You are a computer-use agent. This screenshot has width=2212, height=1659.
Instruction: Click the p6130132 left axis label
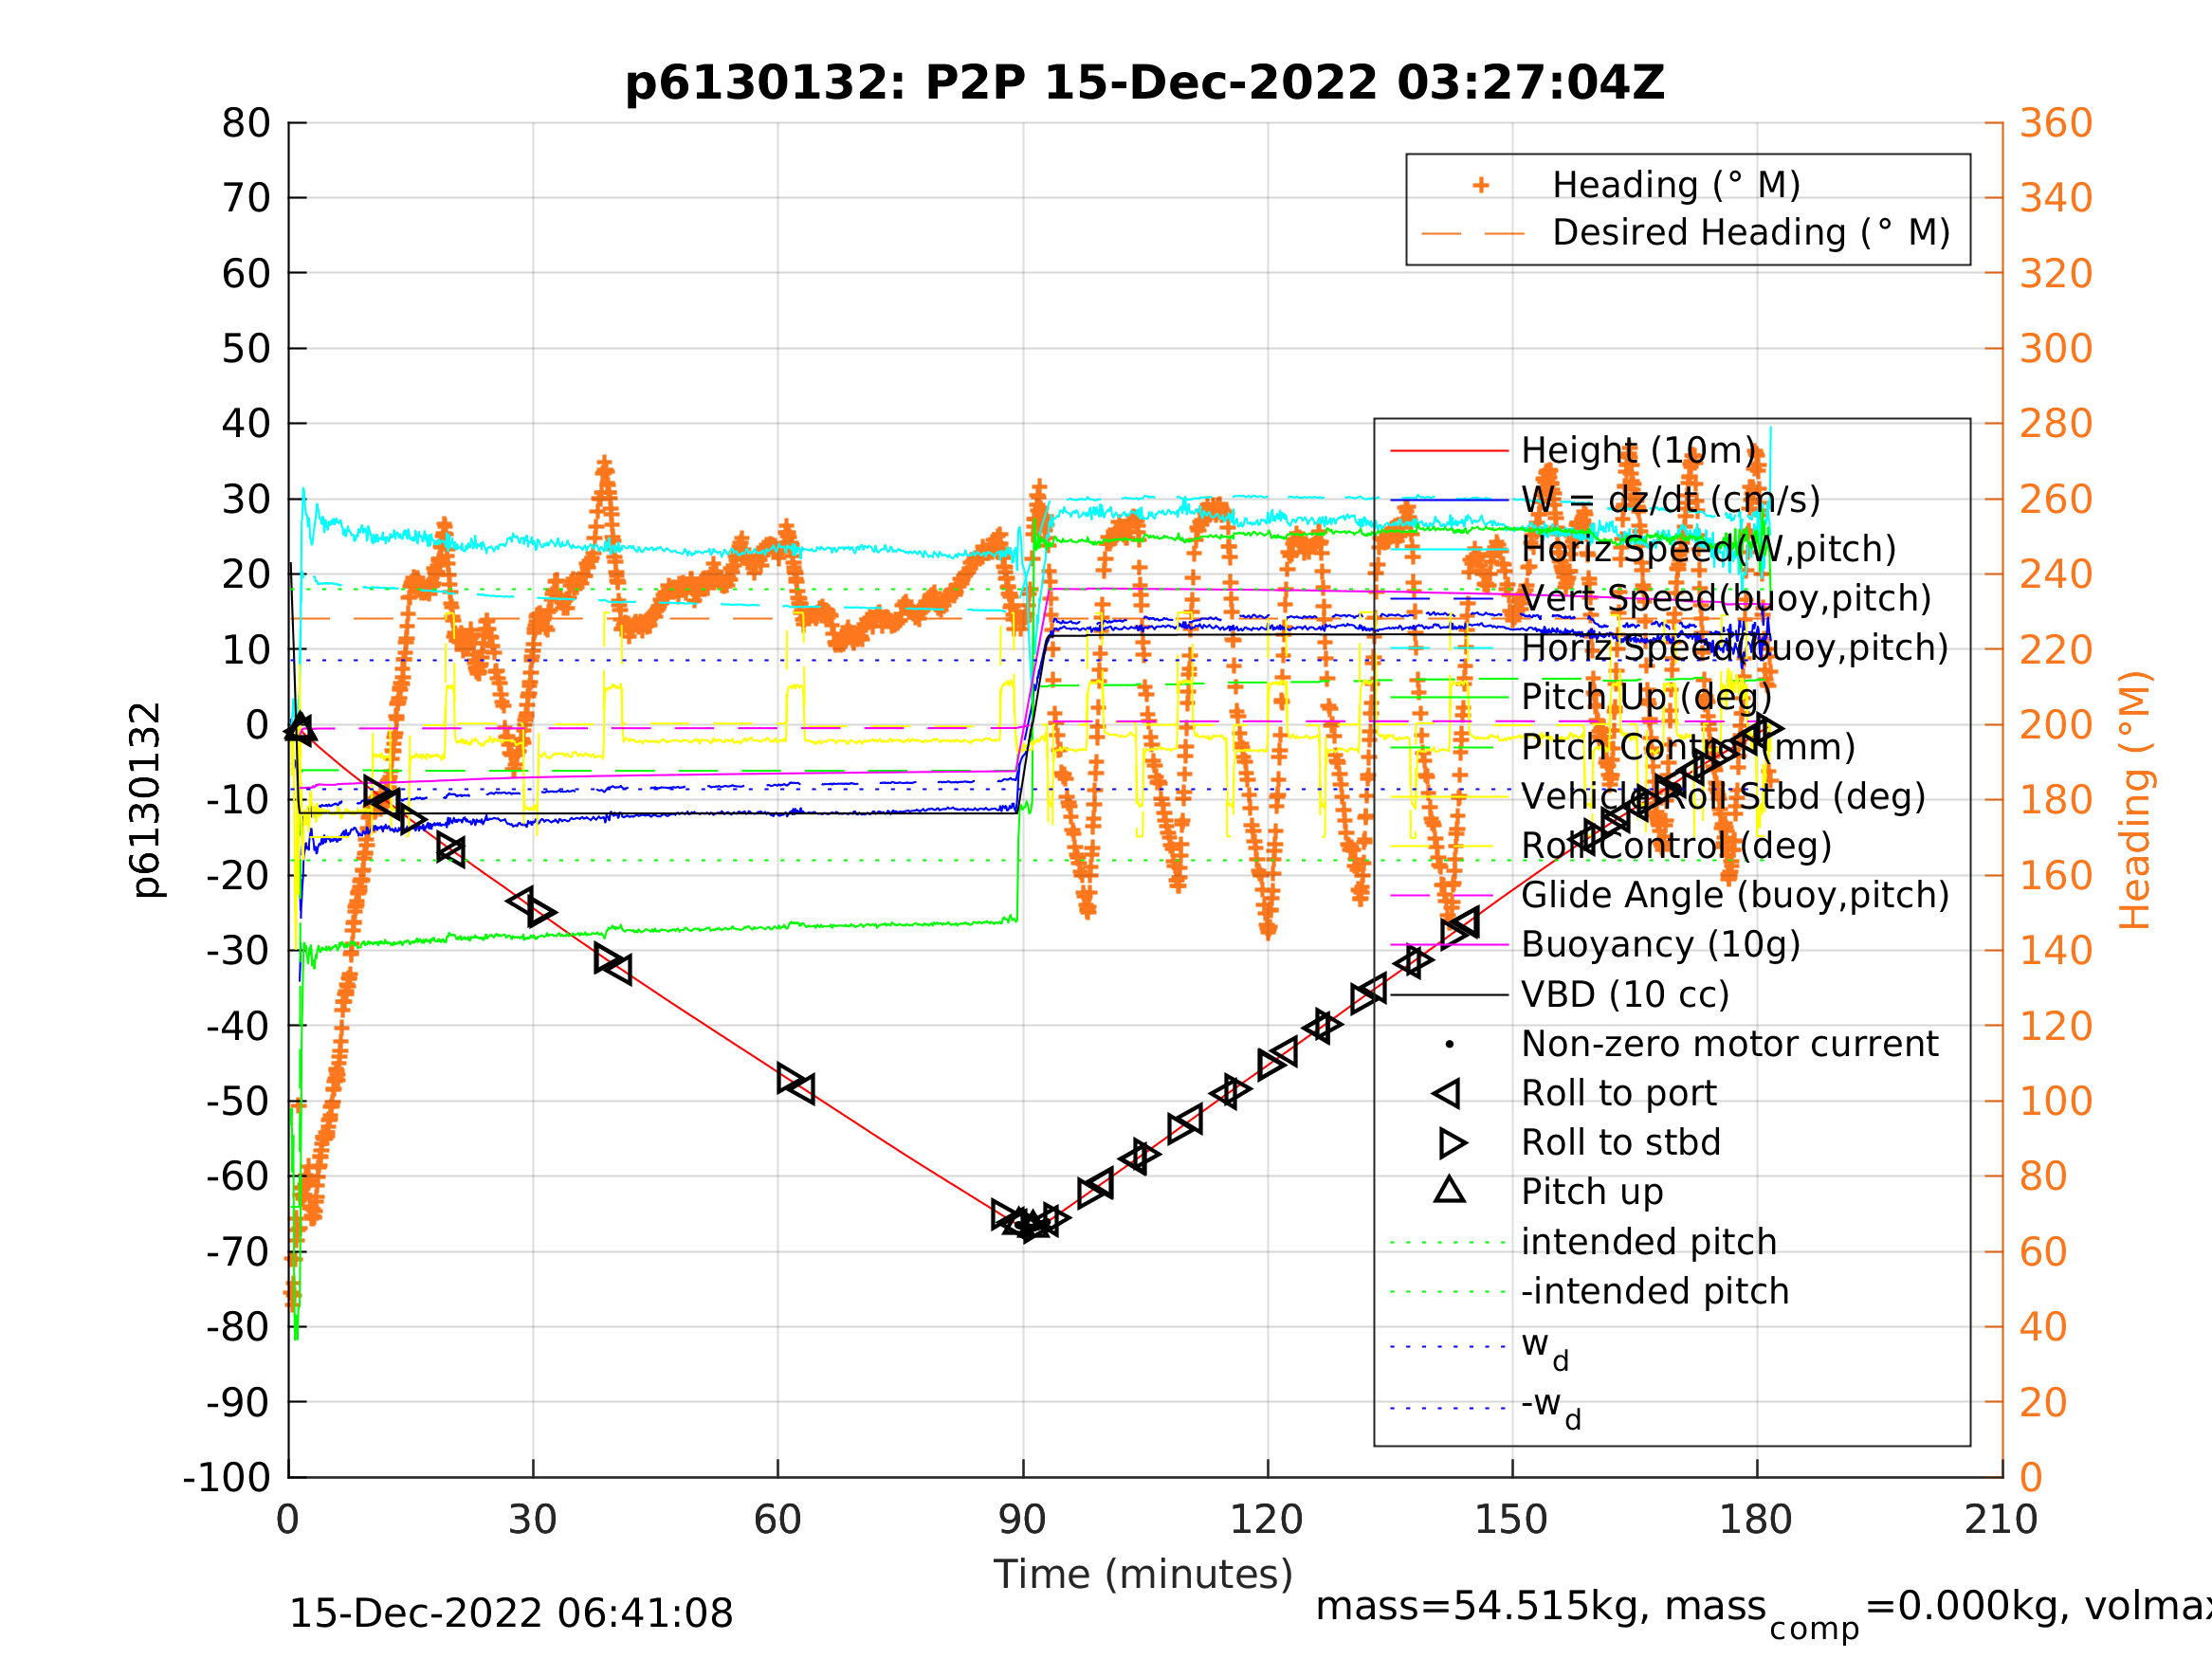click(147, 800)
